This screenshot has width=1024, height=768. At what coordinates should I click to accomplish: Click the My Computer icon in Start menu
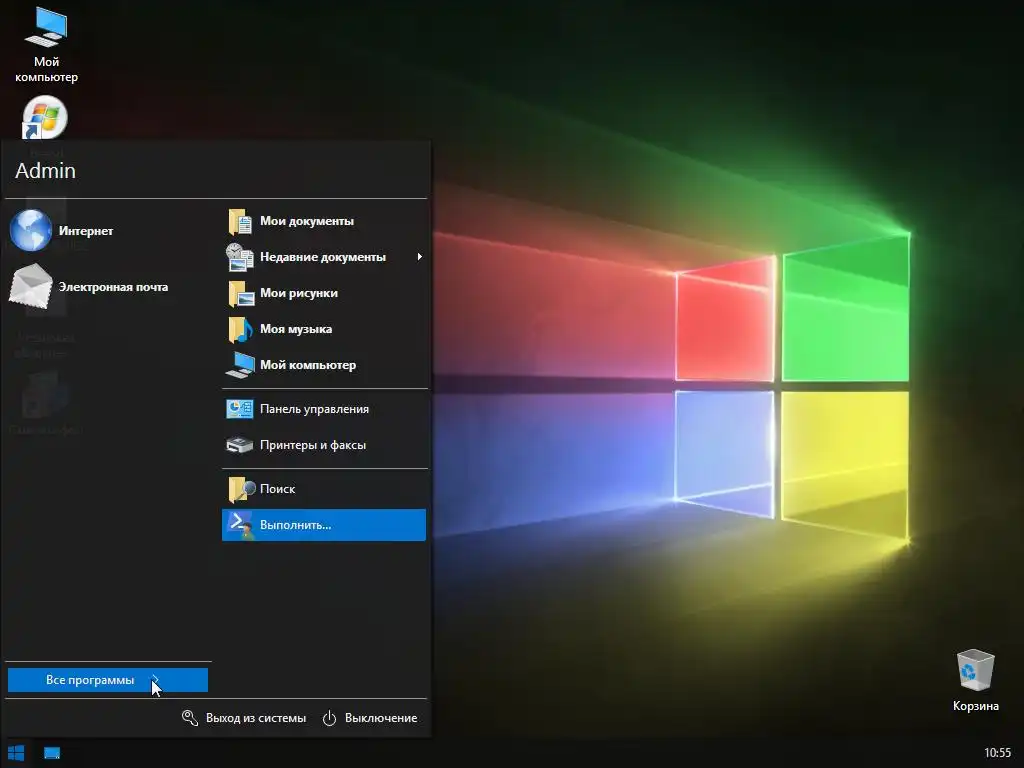(x=240, y=365)
